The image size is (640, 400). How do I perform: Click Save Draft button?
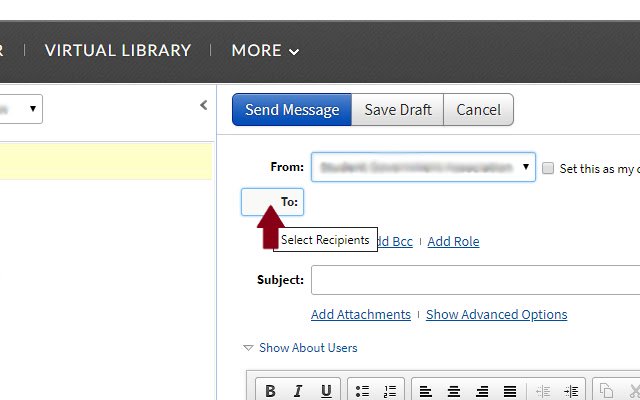coord(398,109)
